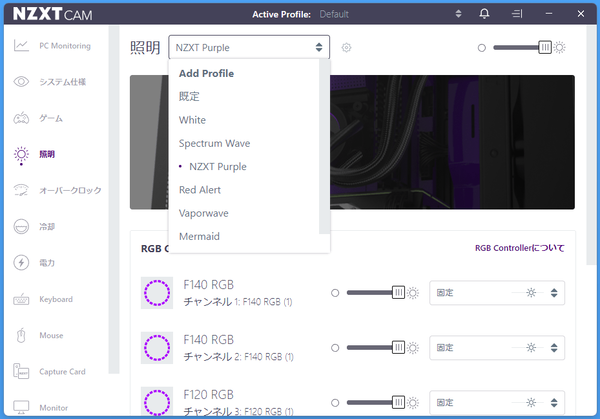The width and height of the screenshot is (600, 419).
Task: Open Active Profile selector arrows in title bar
Action: (x=458, y=14)
